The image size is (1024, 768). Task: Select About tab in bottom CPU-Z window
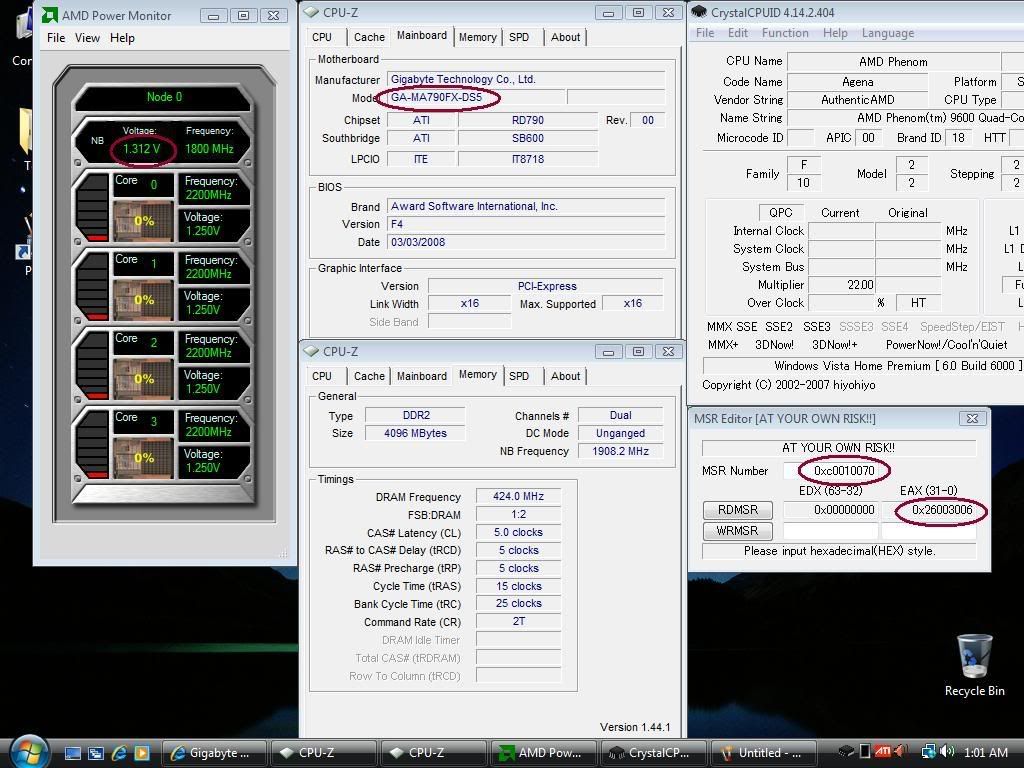point(566,376)
